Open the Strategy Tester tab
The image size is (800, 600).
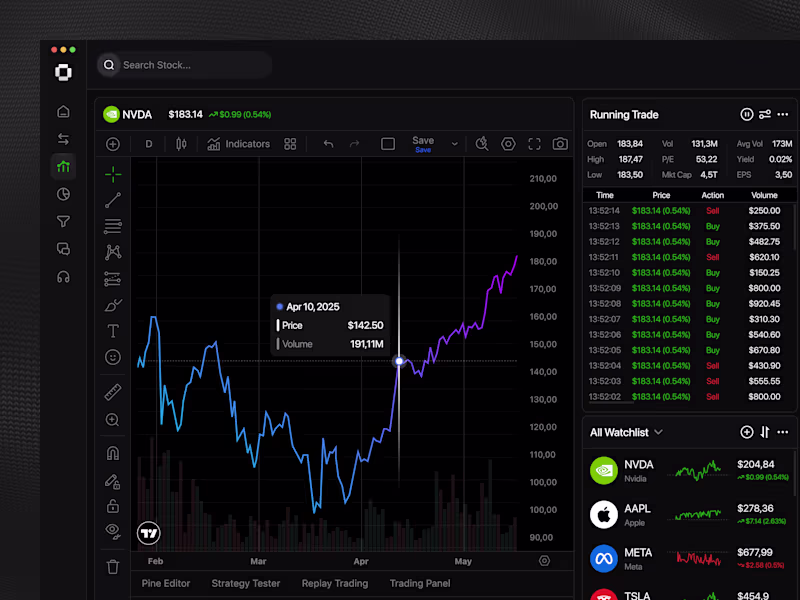pos(245,583)
